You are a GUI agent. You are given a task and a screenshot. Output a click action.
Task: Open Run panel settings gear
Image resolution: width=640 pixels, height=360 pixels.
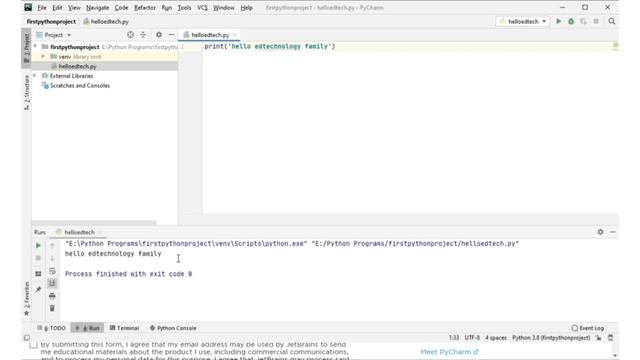(x=600, y=232)
